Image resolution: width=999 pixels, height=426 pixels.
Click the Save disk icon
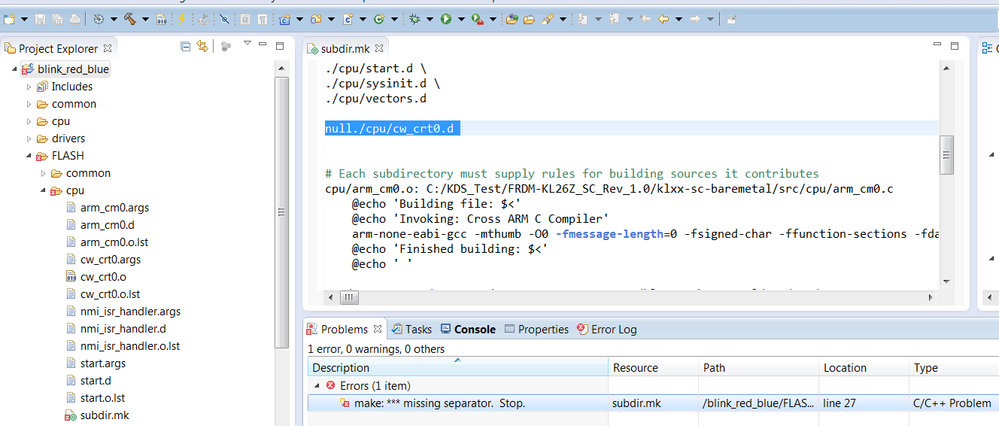(40, 19)
